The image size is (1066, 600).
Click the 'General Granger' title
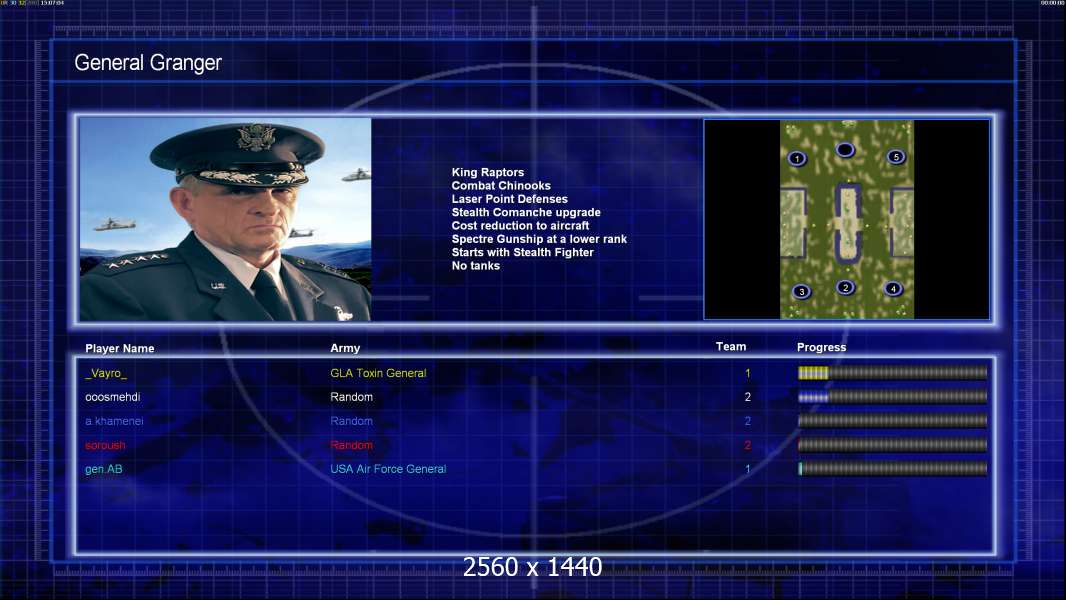pyautogui.click(x=148, y=63)
